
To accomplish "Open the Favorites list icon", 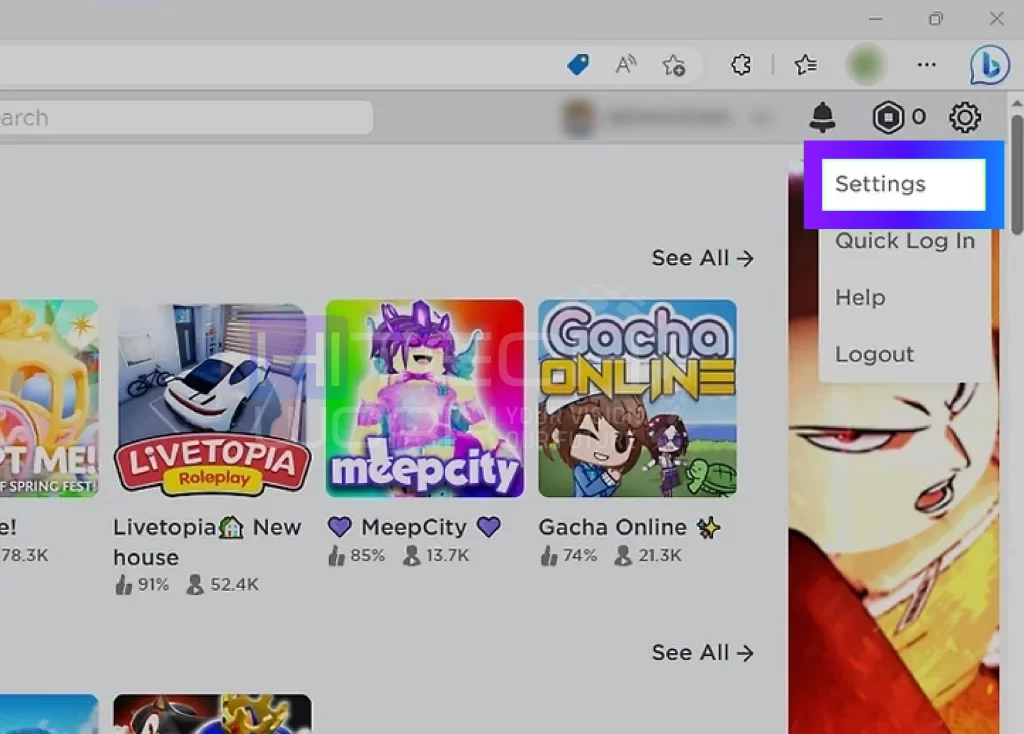I will coord(804,64).
